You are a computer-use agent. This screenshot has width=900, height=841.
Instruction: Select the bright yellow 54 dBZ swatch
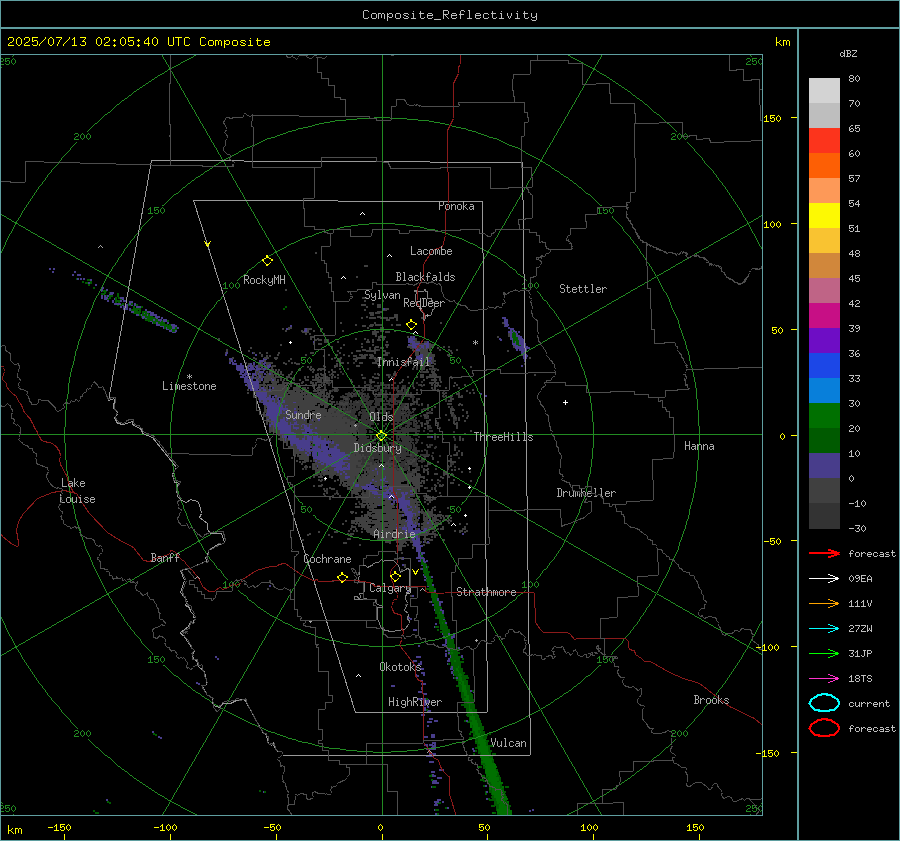click(x=824, y=215)
